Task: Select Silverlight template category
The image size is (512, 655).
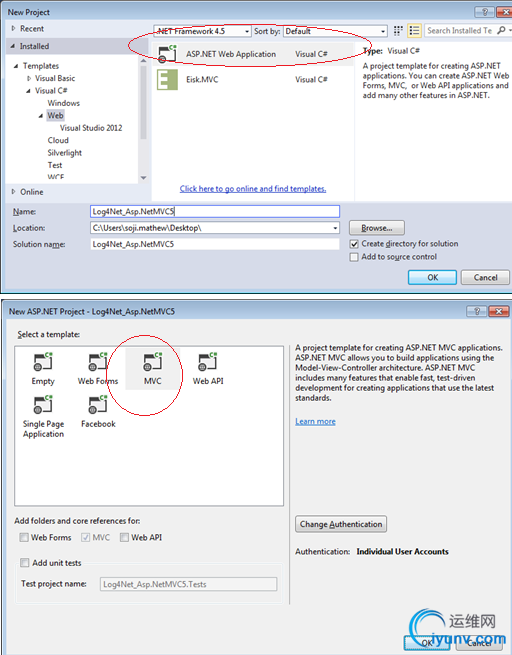Action: tap(65, 153)
